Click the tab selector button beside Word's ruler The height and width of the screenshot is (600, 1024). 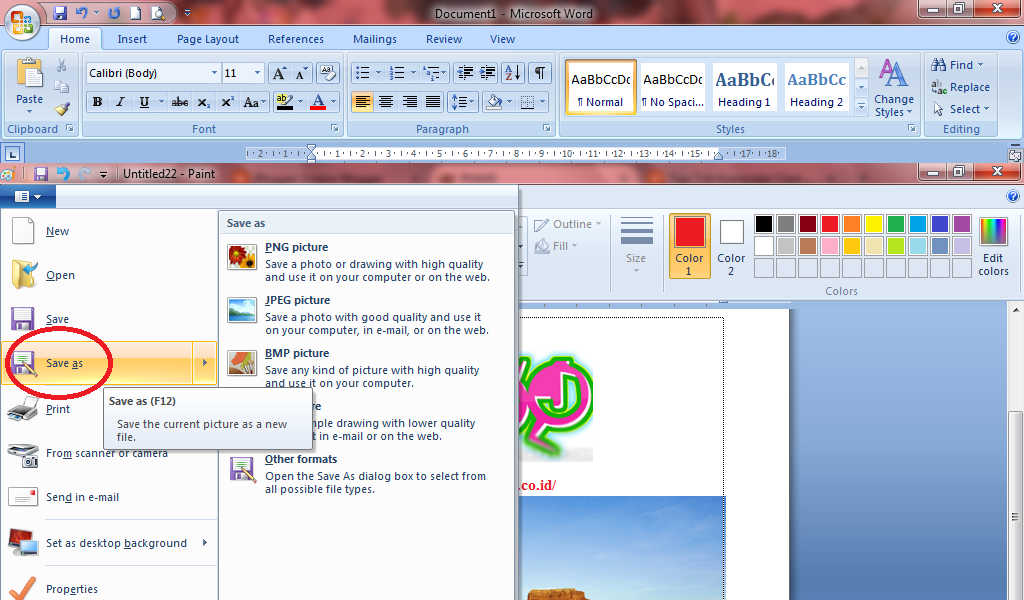click(12, 154)
